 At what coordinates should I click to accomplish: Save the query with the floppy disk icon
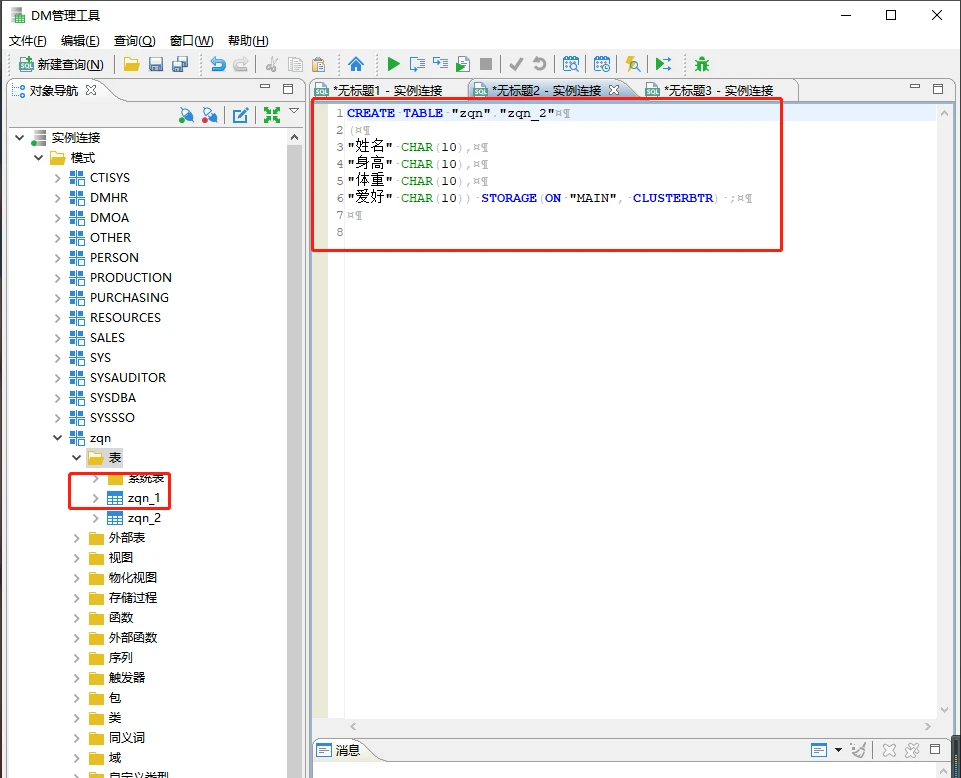tap(156, 64)
